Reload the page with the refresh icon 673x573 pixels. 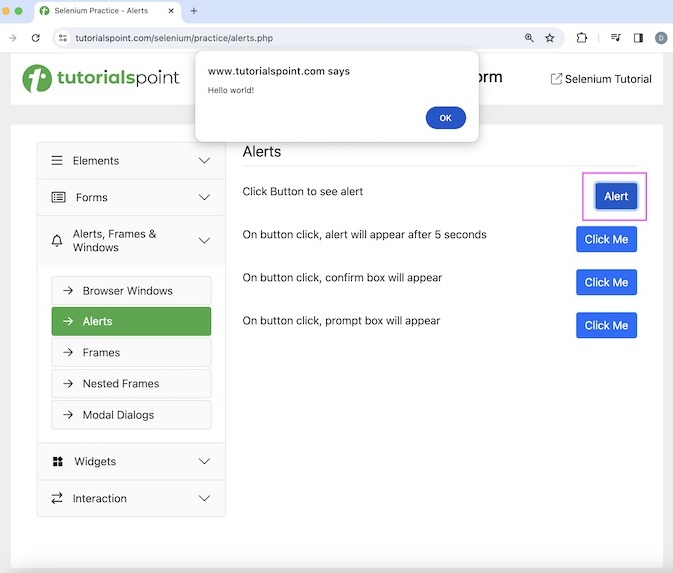click(x=36, y=38)
